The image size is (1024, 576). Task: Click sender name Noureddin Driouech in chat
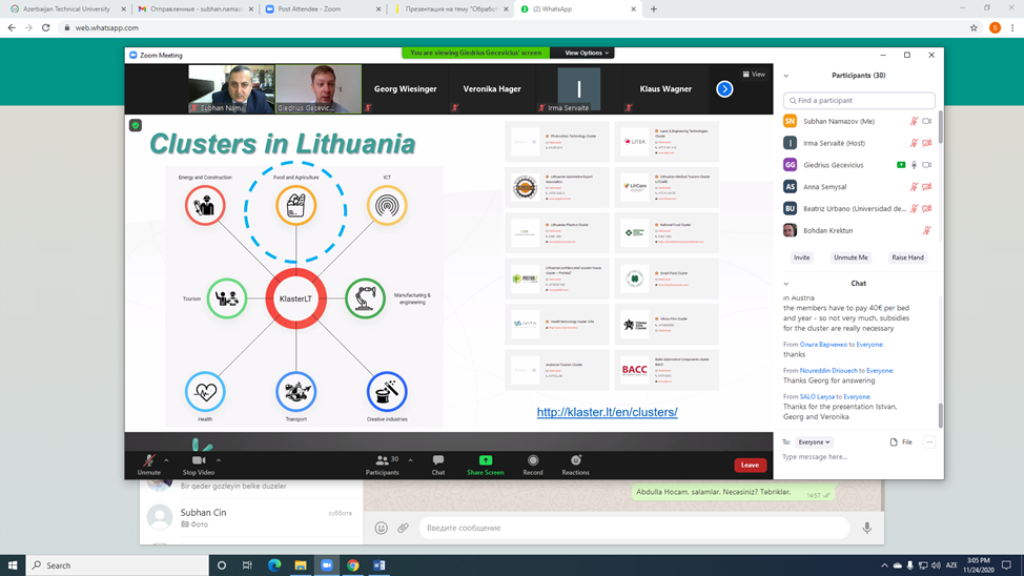(x=828, y=370)
